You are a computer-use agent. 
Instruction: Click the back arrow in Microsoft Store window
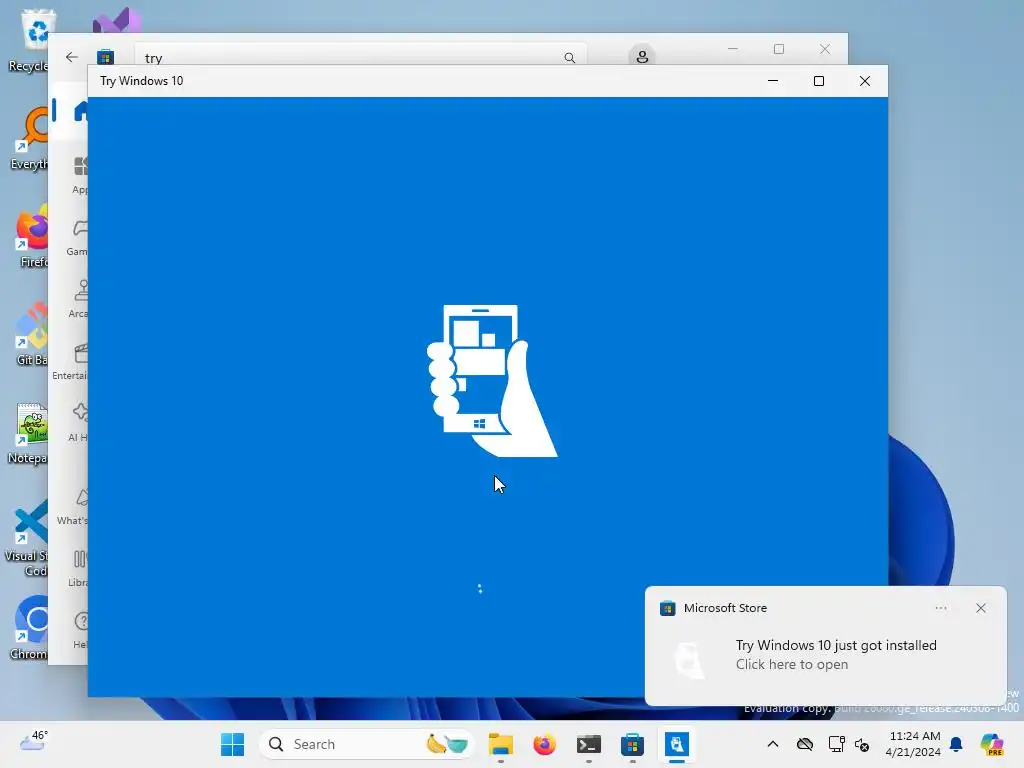pyautogui.click(x=72, y=57)
